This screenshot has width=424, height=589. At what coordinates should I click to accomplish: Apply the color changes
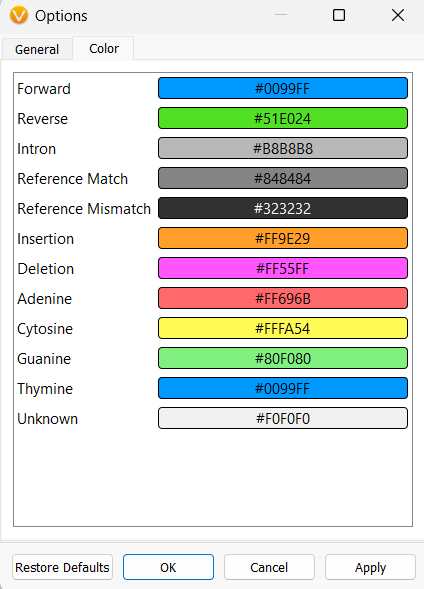[370, 567]
